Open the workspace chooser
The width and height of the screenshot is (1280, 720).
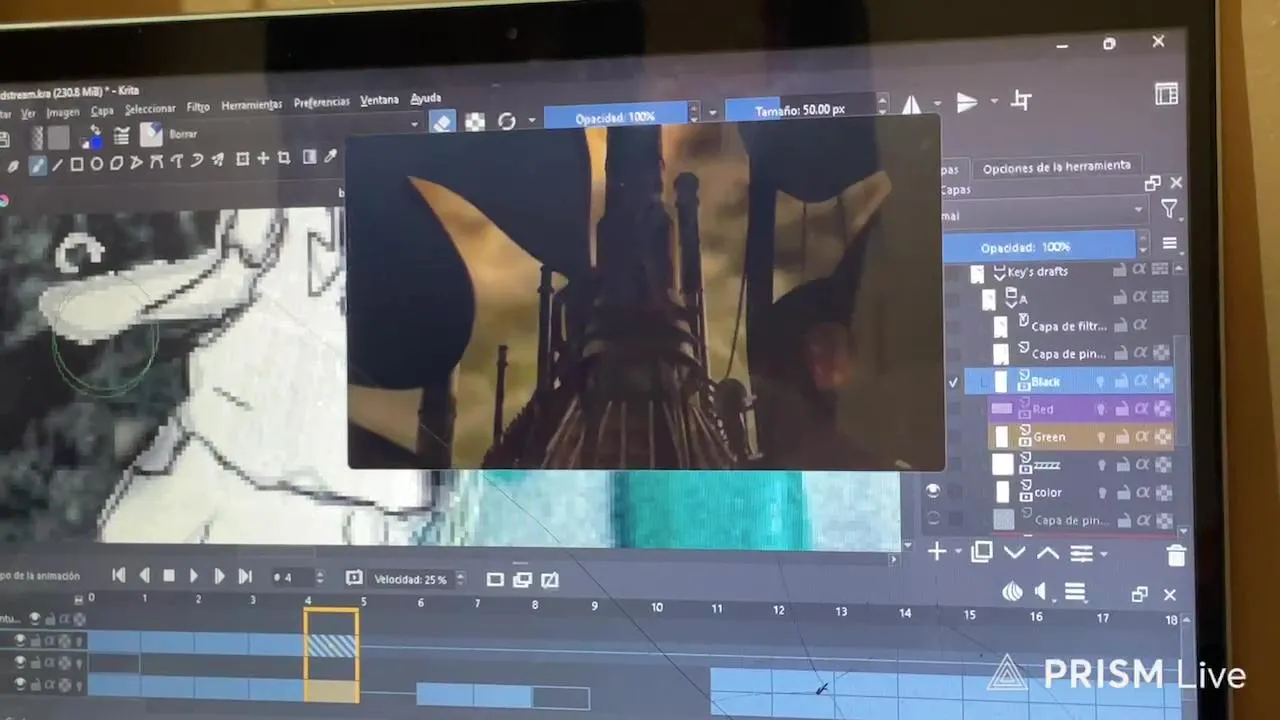pos(1166,94)
